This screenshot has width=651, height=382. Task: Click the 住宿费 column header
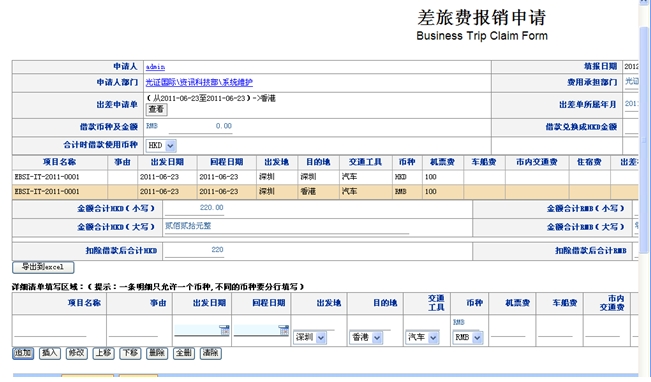coord(590,162)
